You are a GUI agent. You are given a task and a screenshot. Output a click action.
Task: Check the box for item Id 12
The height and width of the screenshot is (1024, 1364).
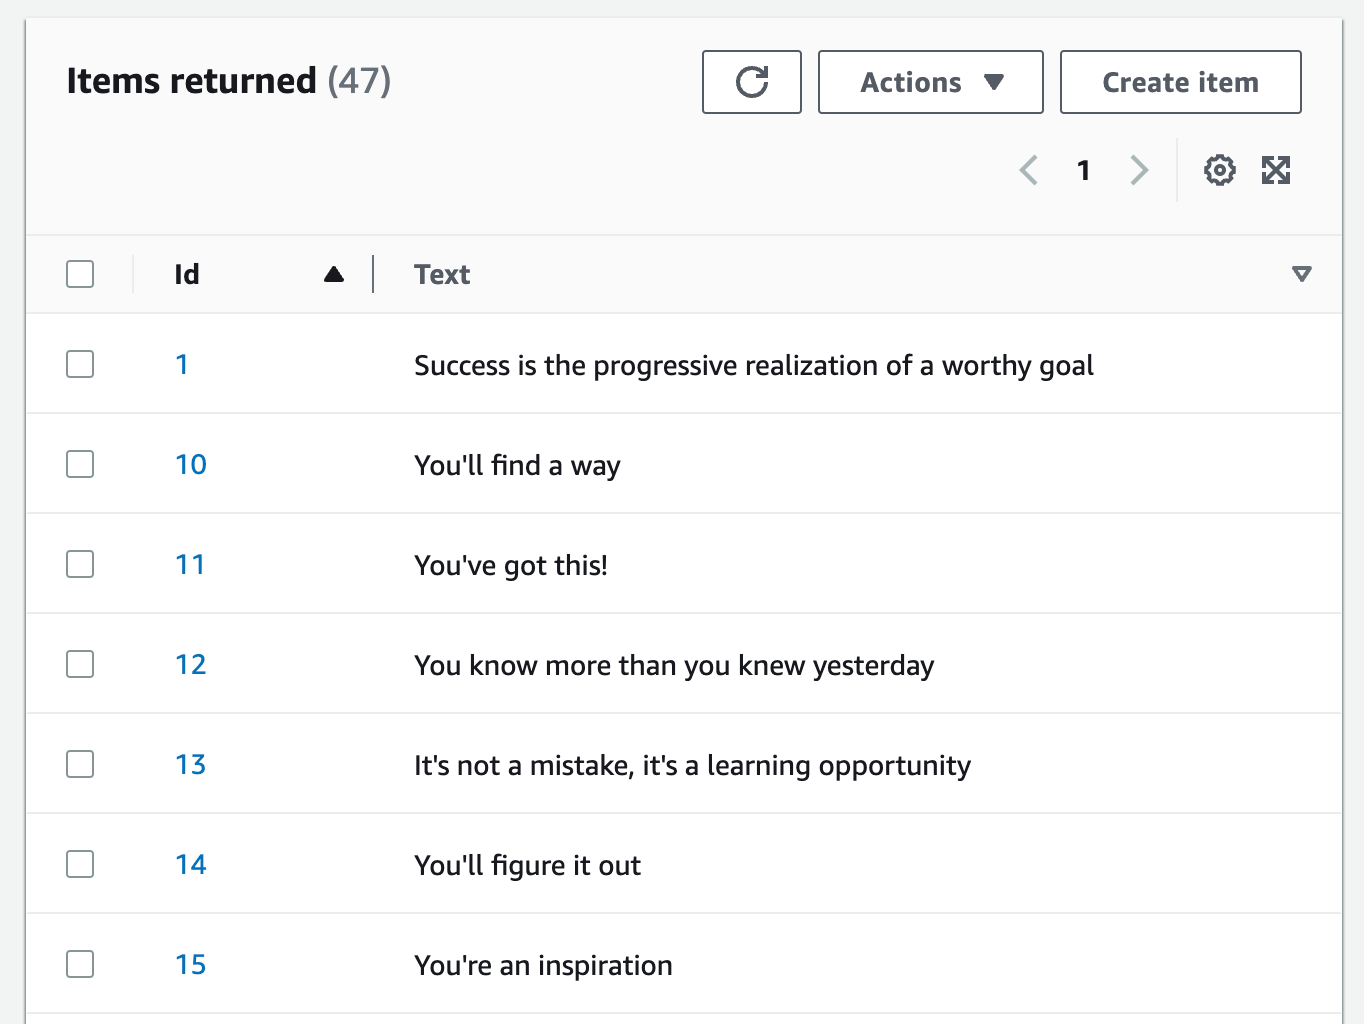click(80, 664)
